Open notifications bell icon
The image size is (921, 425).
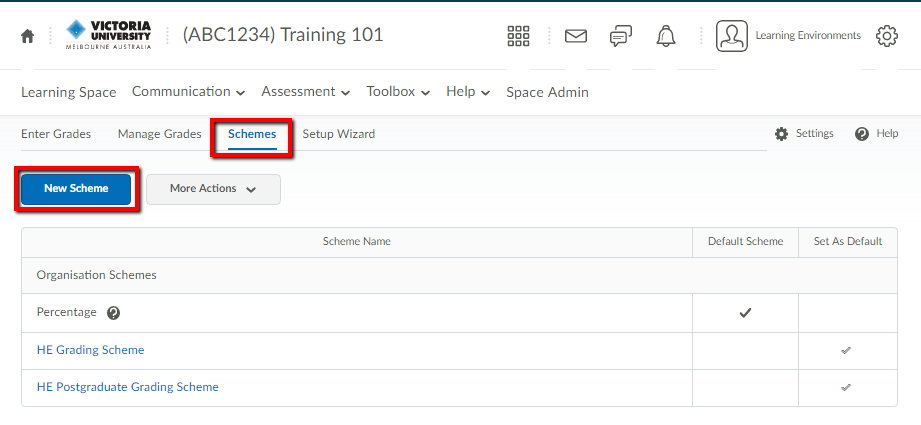click(x=665, y=36)
